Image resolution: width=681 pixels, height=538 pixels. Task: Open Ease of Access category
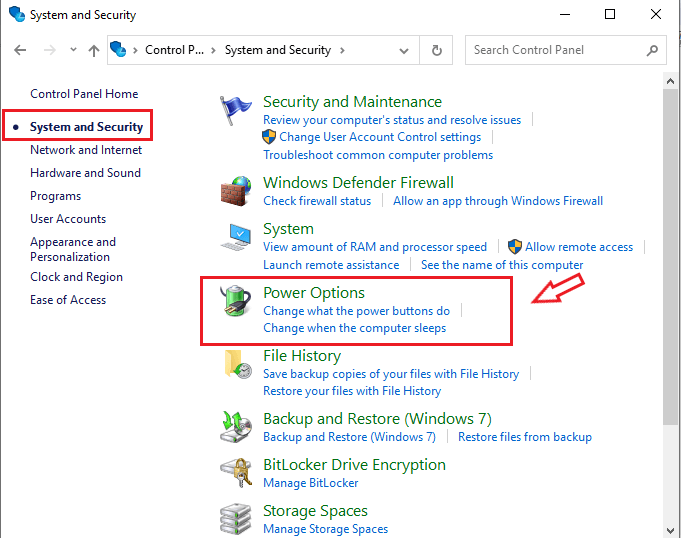(68, 300)
